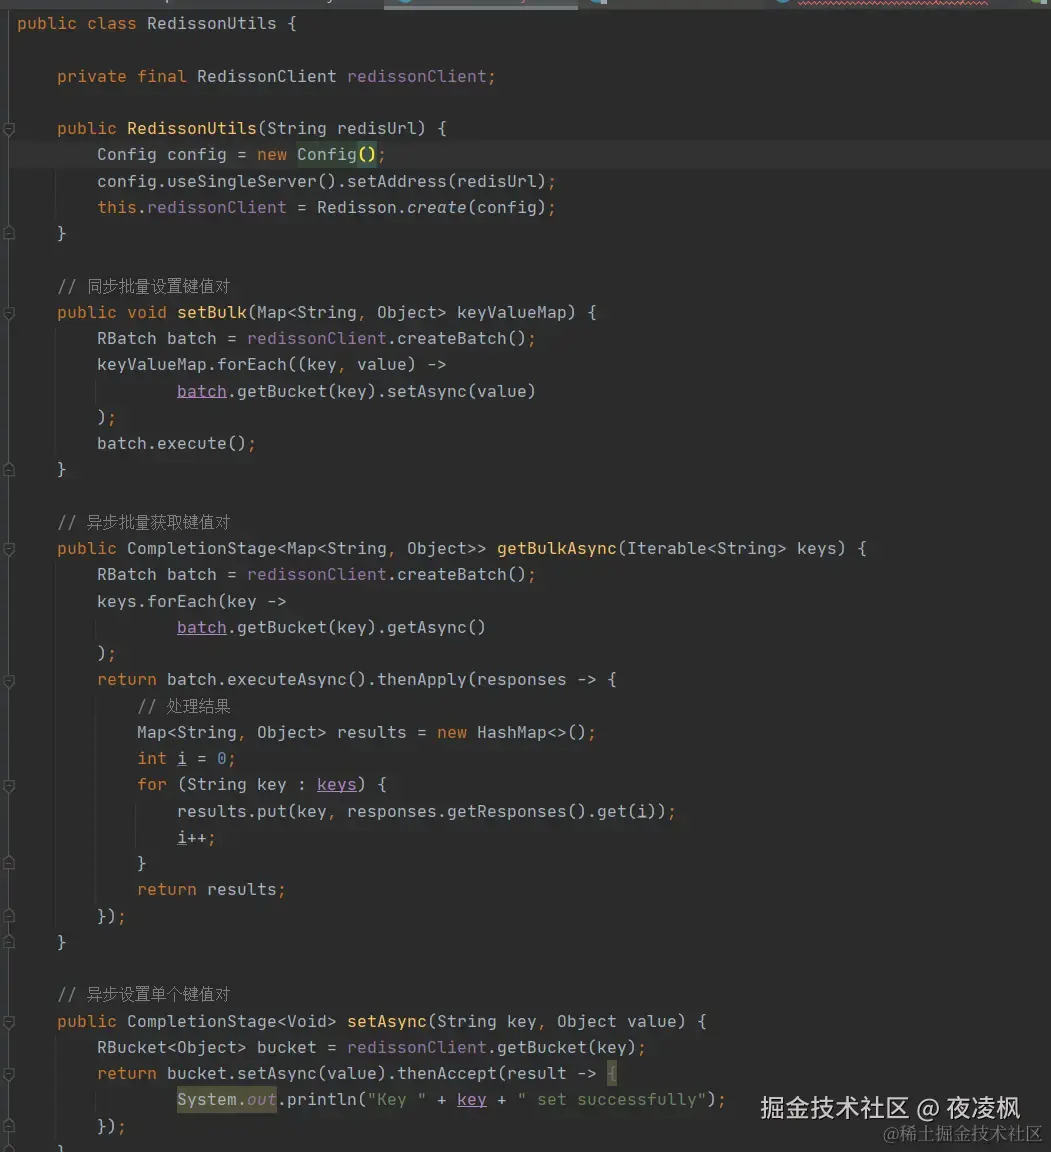This screenshot has width=1051, height=1152.
Task: Click the Iterable<String> parameter type
Action: point(707,548)
